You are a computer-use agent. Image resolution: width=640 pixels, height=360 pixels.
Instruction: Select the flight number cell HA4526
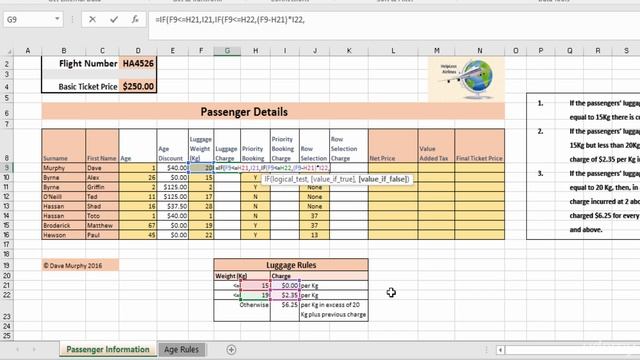click(x=138, y=64)
